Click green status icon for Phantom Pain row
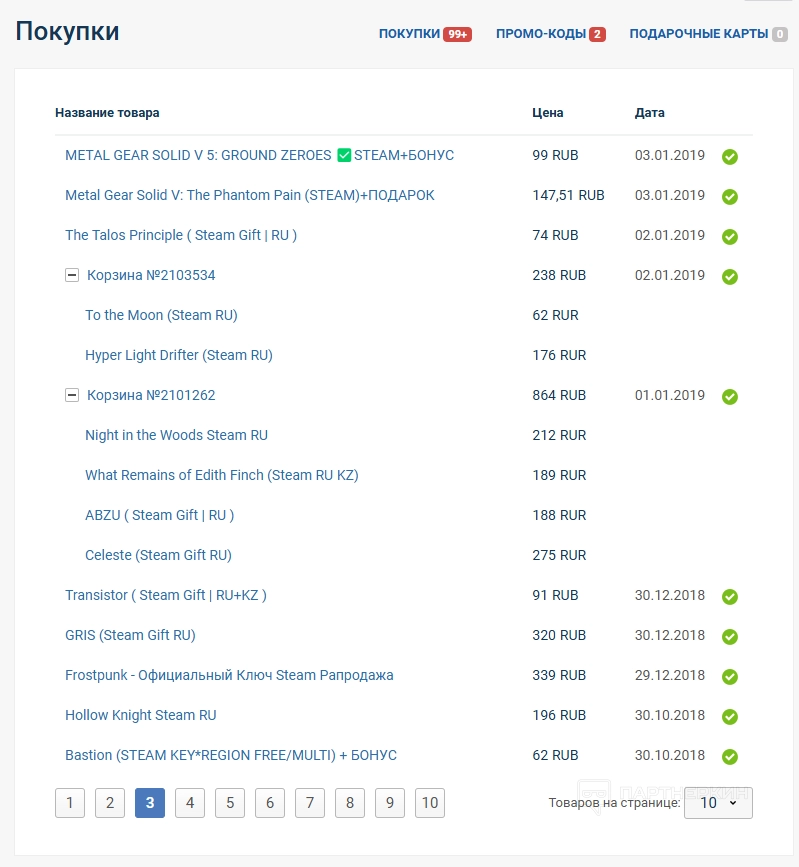 (729, 196)
